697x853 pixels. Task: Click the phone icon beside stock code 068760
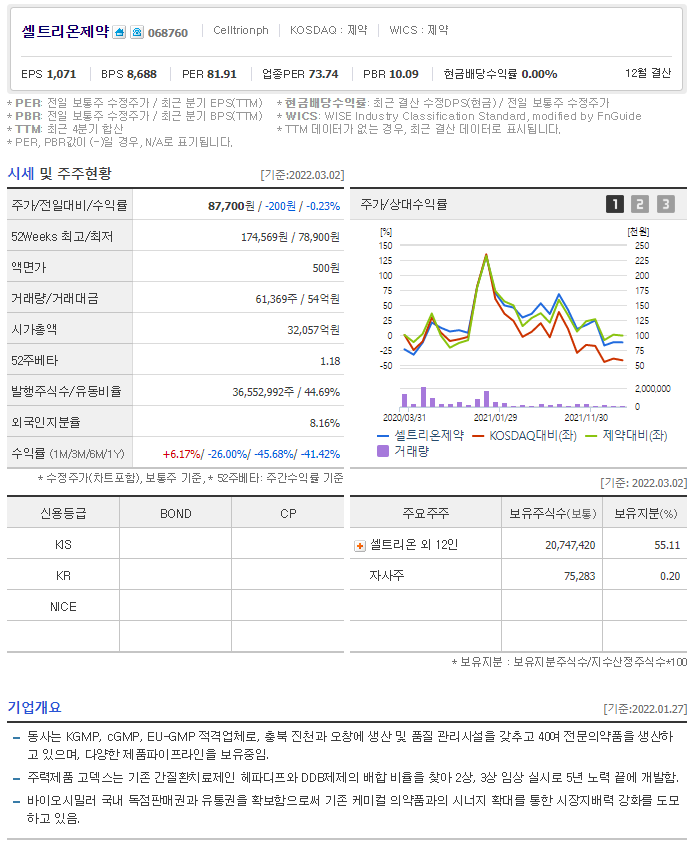click(137, 33)
